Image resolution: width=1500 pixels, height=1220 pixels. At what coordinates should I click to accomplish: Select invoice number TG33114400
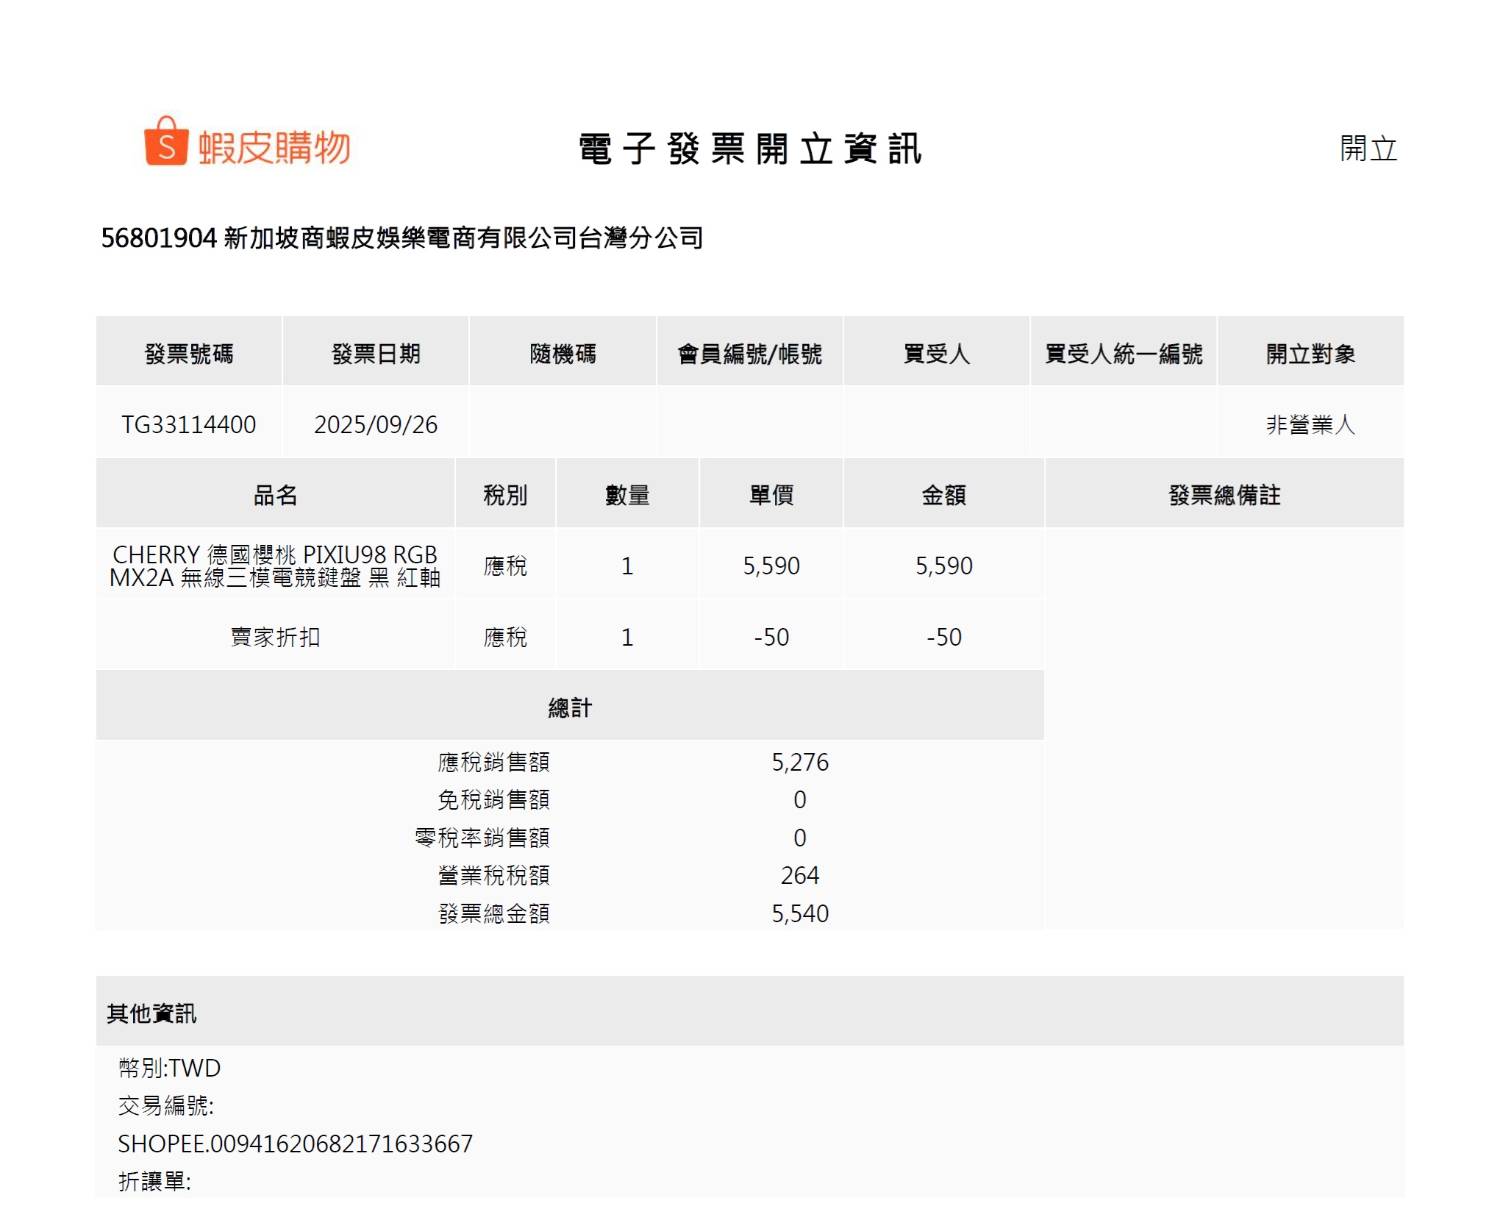click(189, 425)
